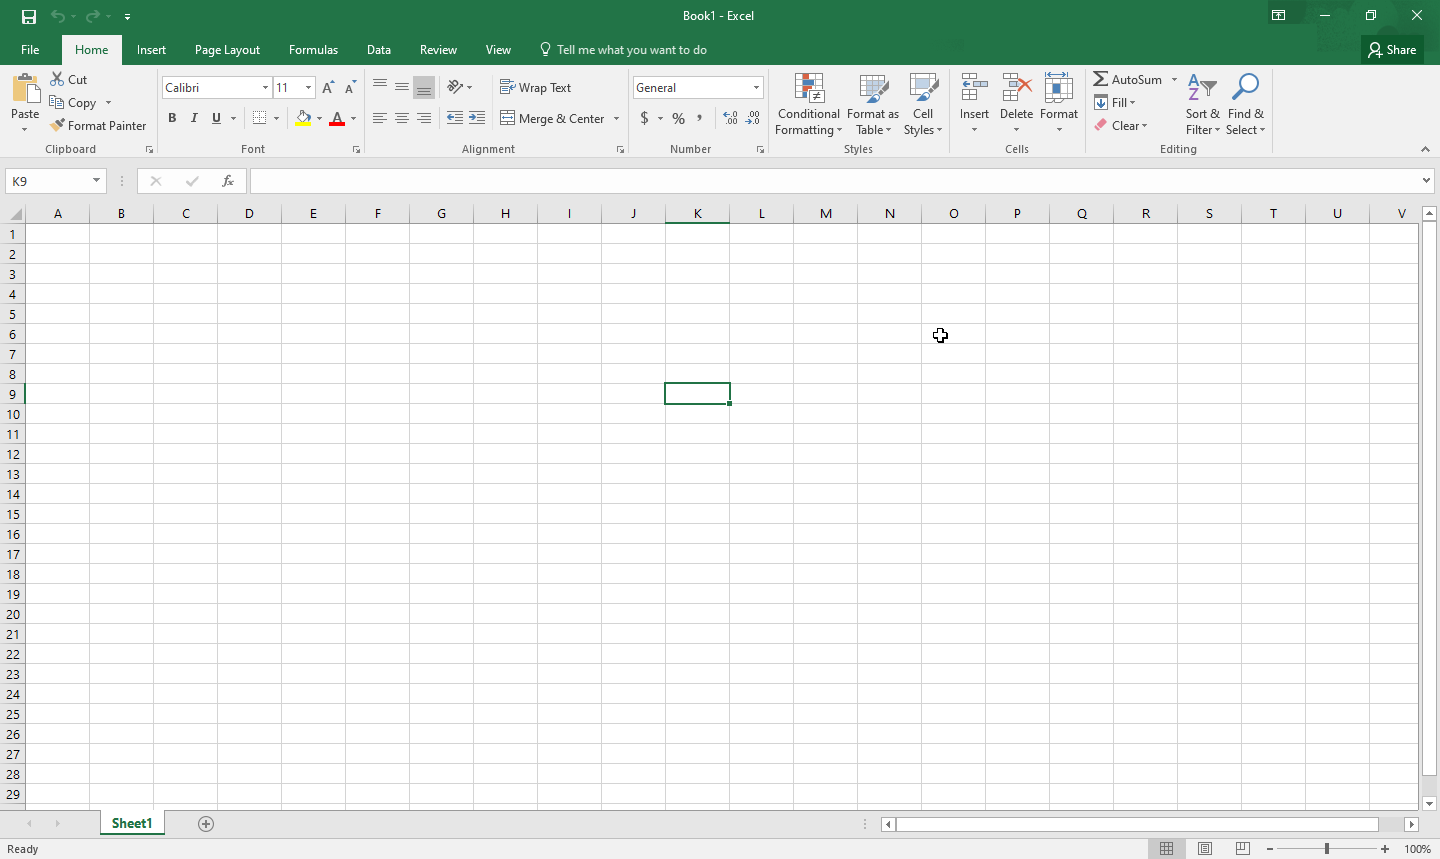Switch to the Review tab

438,49
